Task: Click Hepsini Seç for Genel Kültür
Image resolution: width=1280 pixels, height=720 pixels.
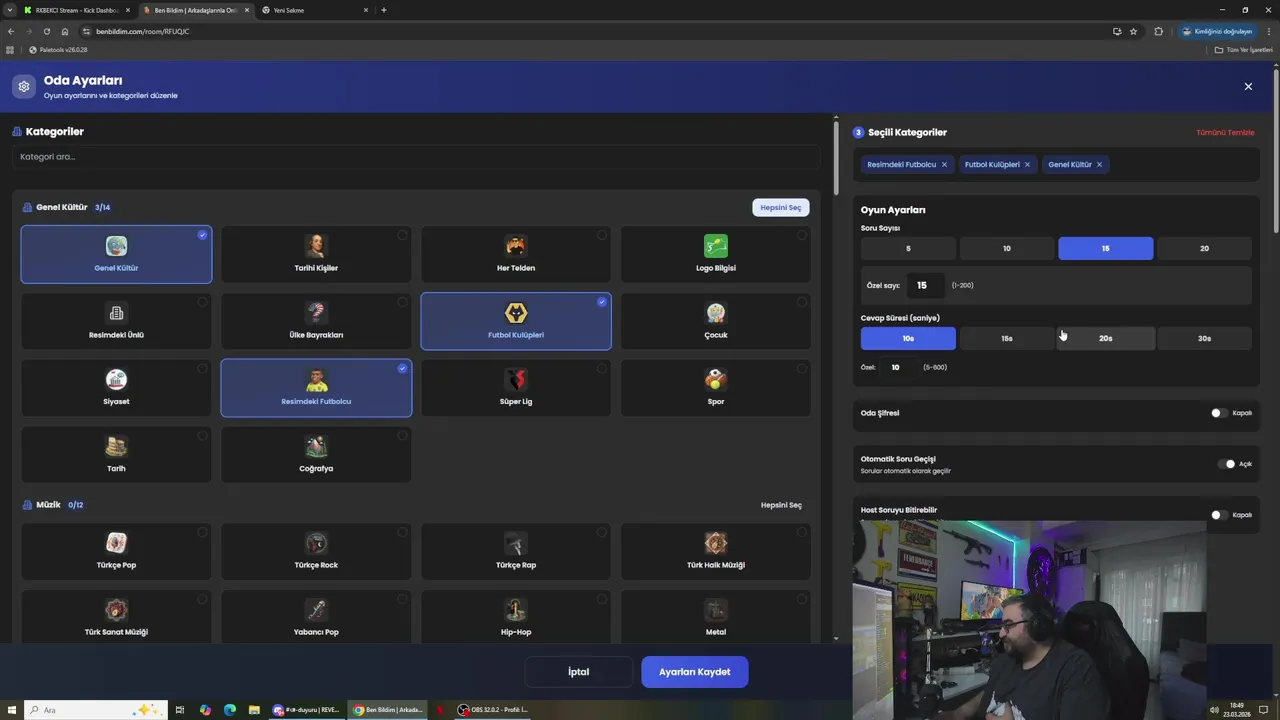Action: pyautogui.click(x=781, y=207)
